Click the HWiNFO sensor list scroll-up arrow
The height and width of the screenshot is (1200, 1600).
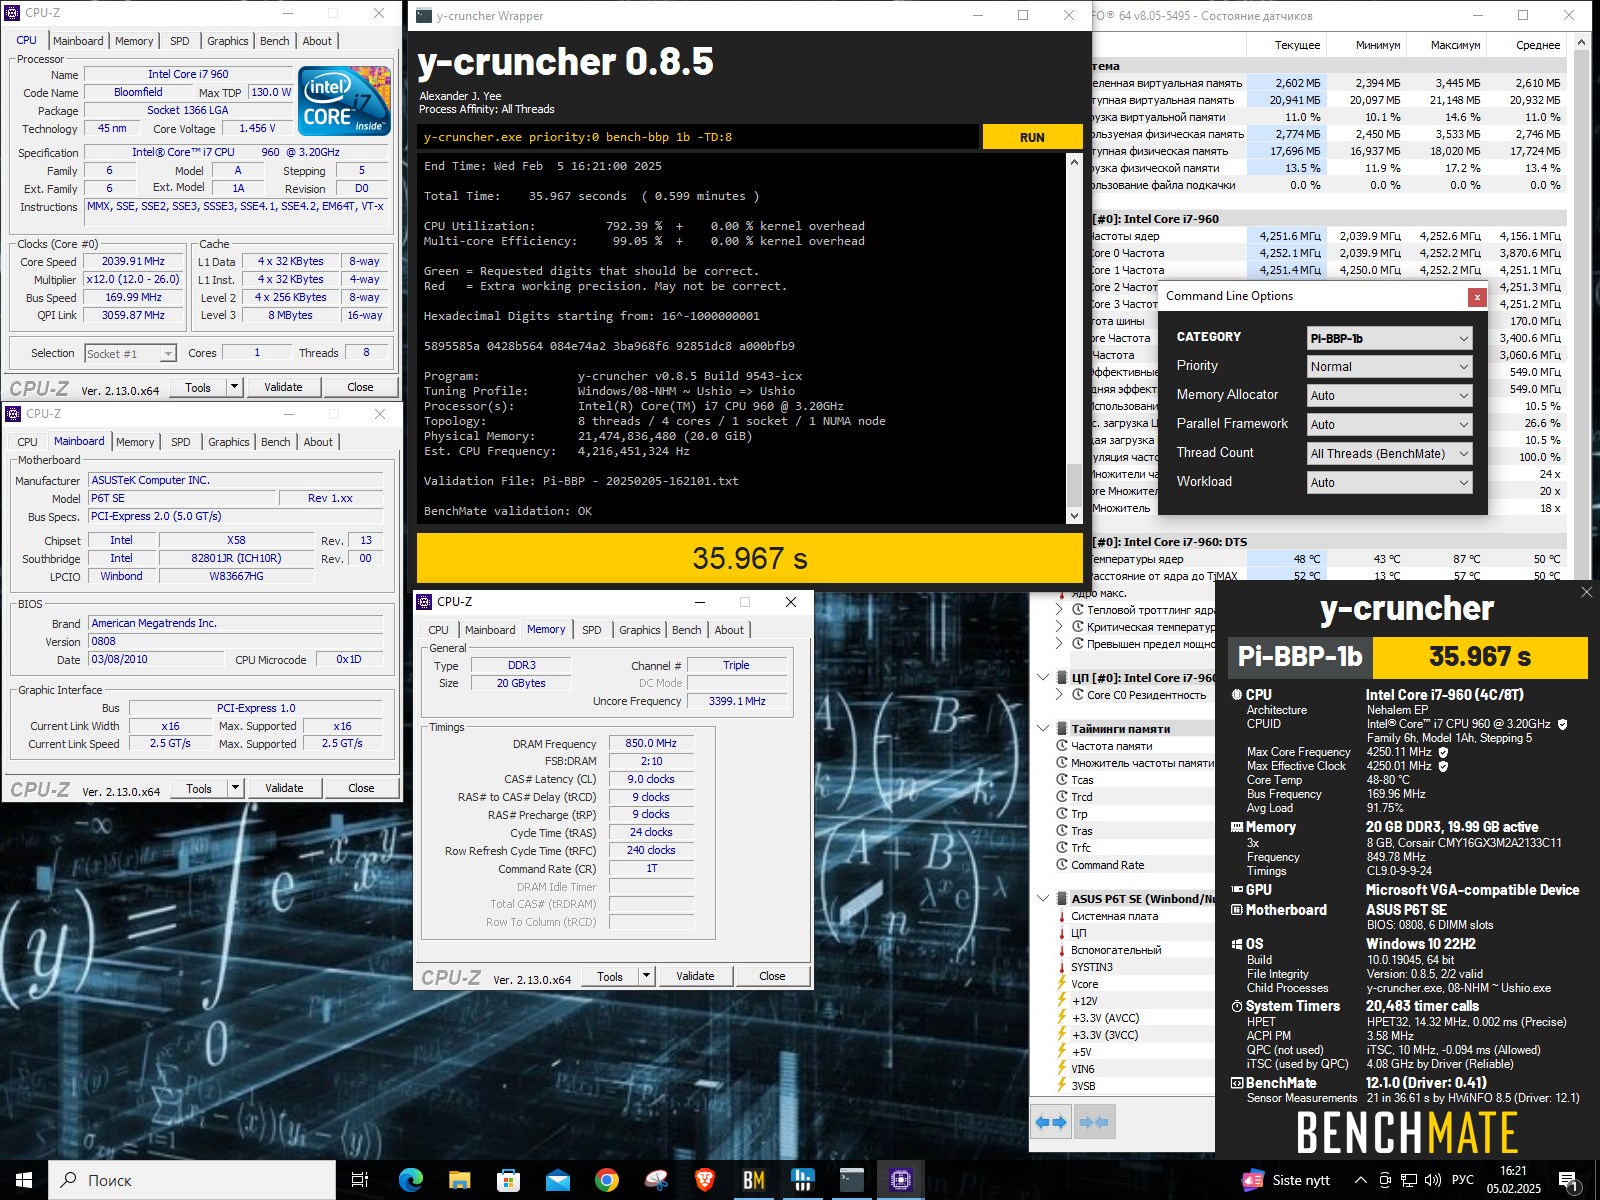pyautogui.click(x=1581, y=43)
